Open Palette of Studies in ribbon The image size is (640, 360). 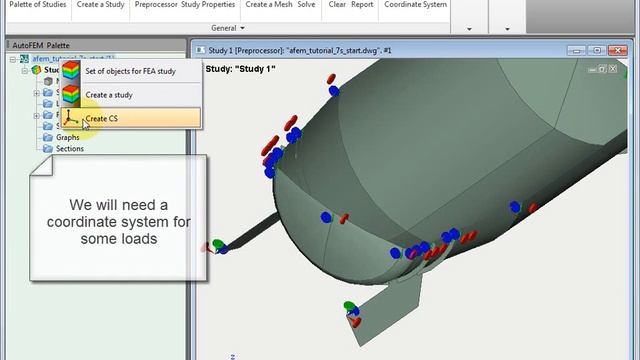tap(38, 4)
